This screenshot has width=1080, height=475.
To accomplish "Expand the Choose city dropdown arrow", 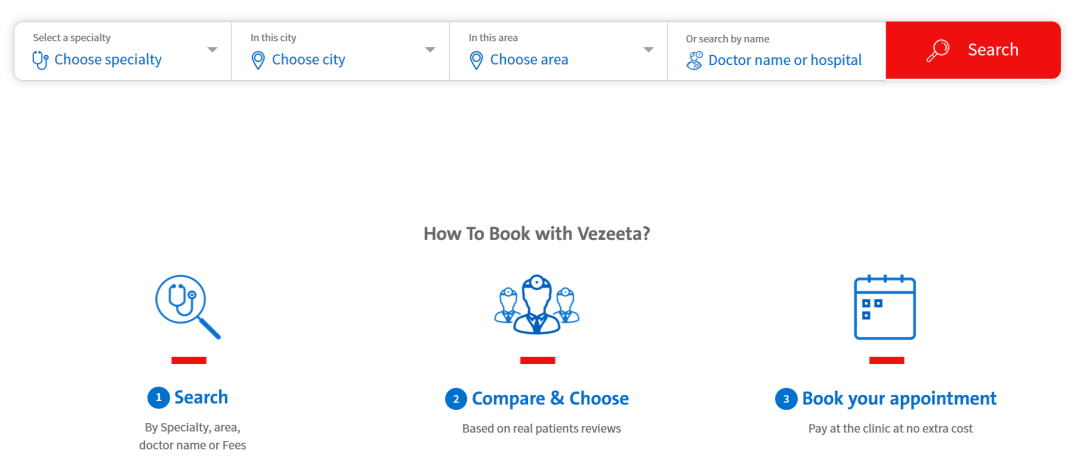I will (x=430, y=50).
